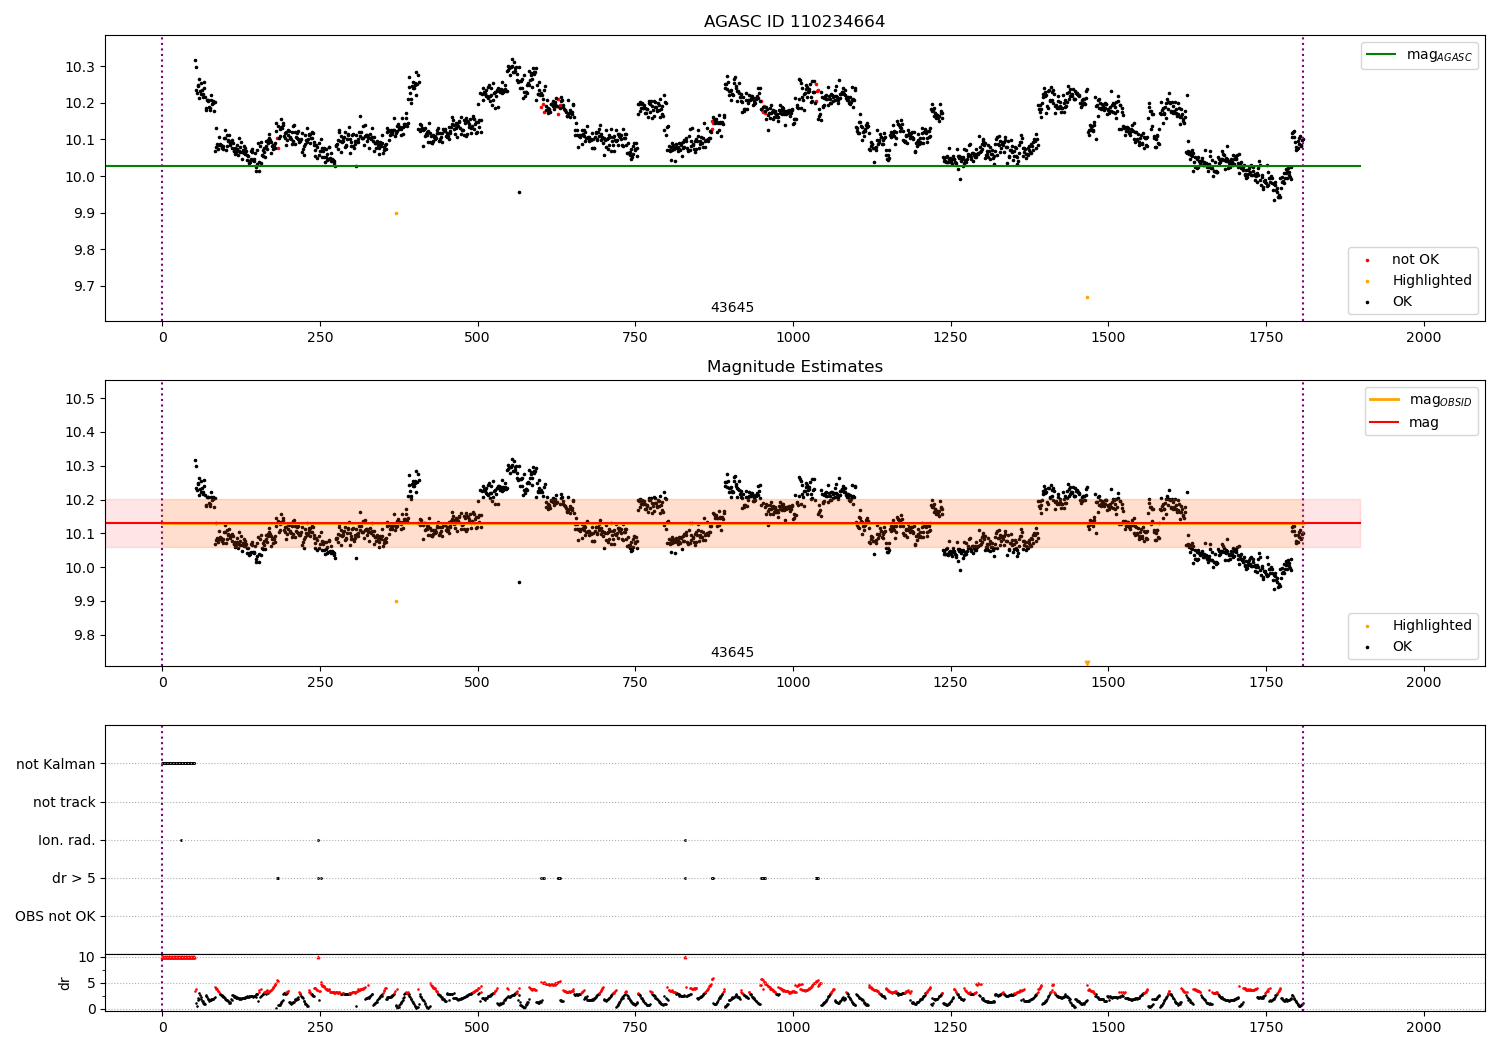Click the '9.7' y-tick in the top panel
This screenshot has width=1500, height=1050.
pos(84,287)
